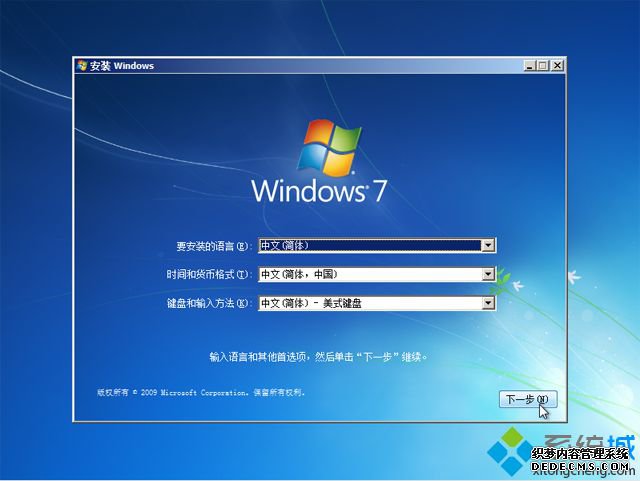Click the 下一步 (N) button

click(x=528, y=399)
